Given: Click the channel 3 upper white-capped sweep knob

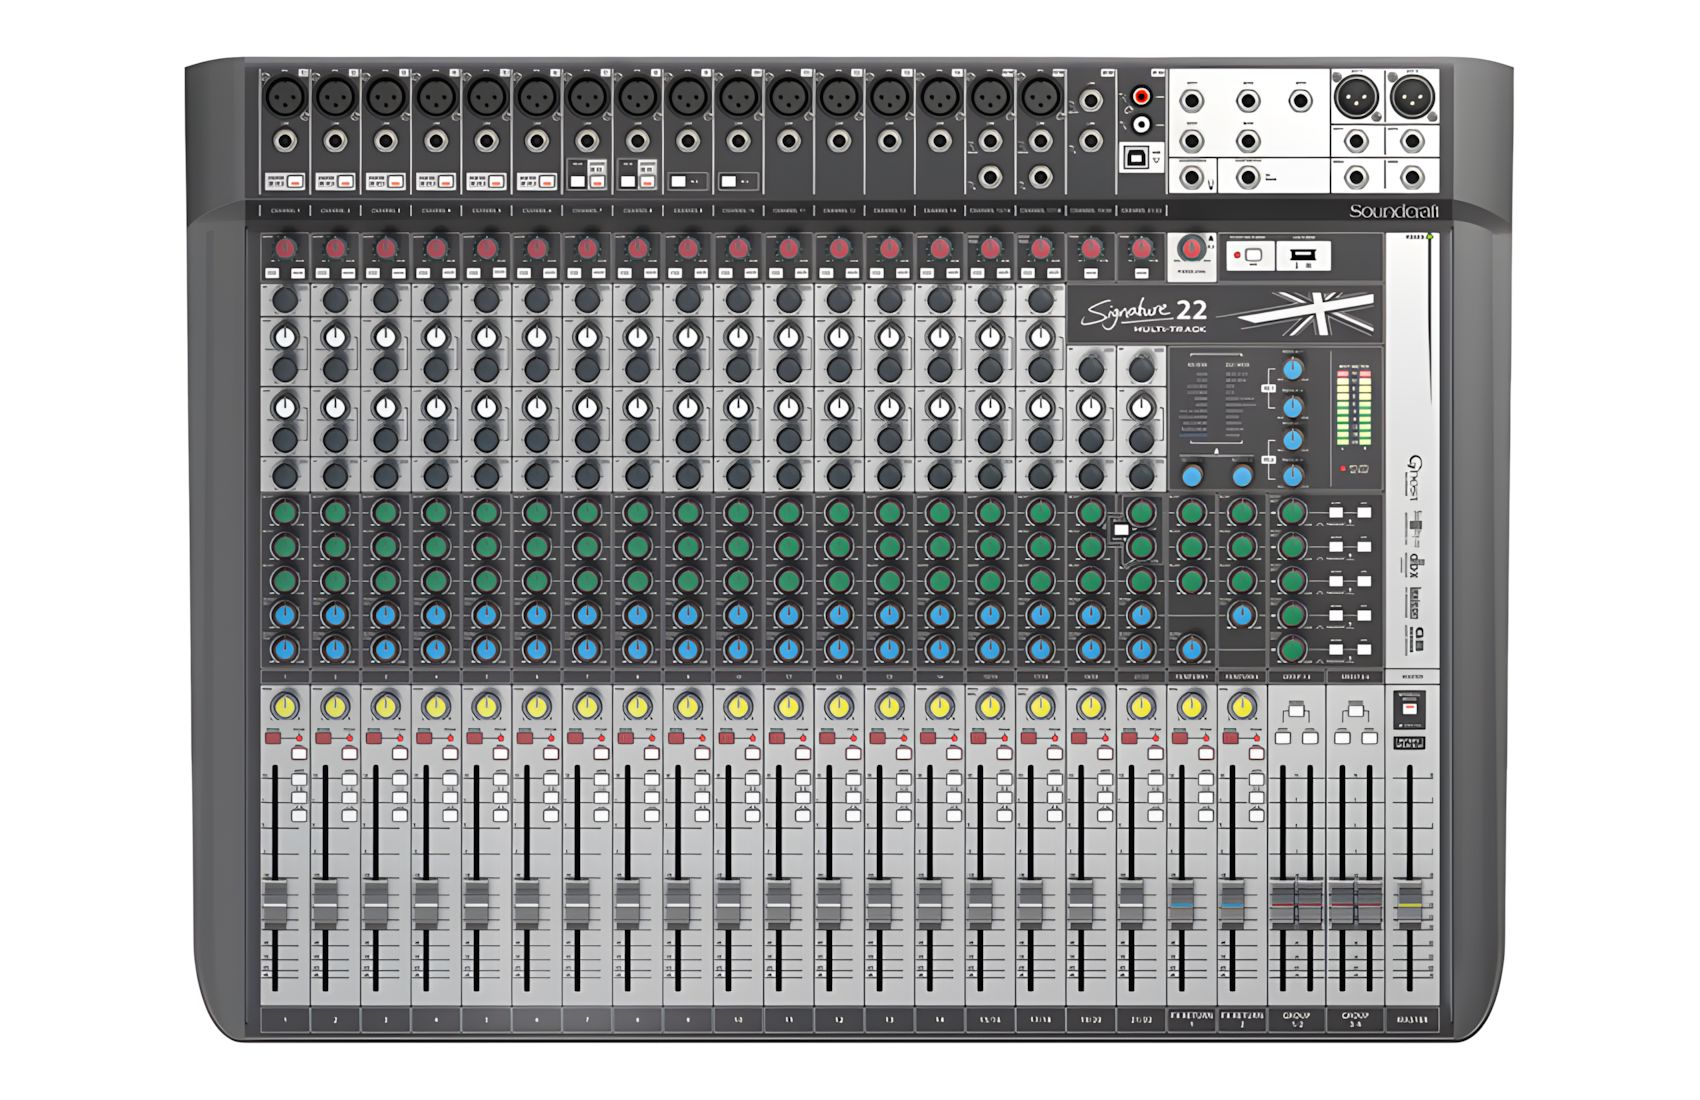Looking at the screenshot, I should [x=386, y=338].
